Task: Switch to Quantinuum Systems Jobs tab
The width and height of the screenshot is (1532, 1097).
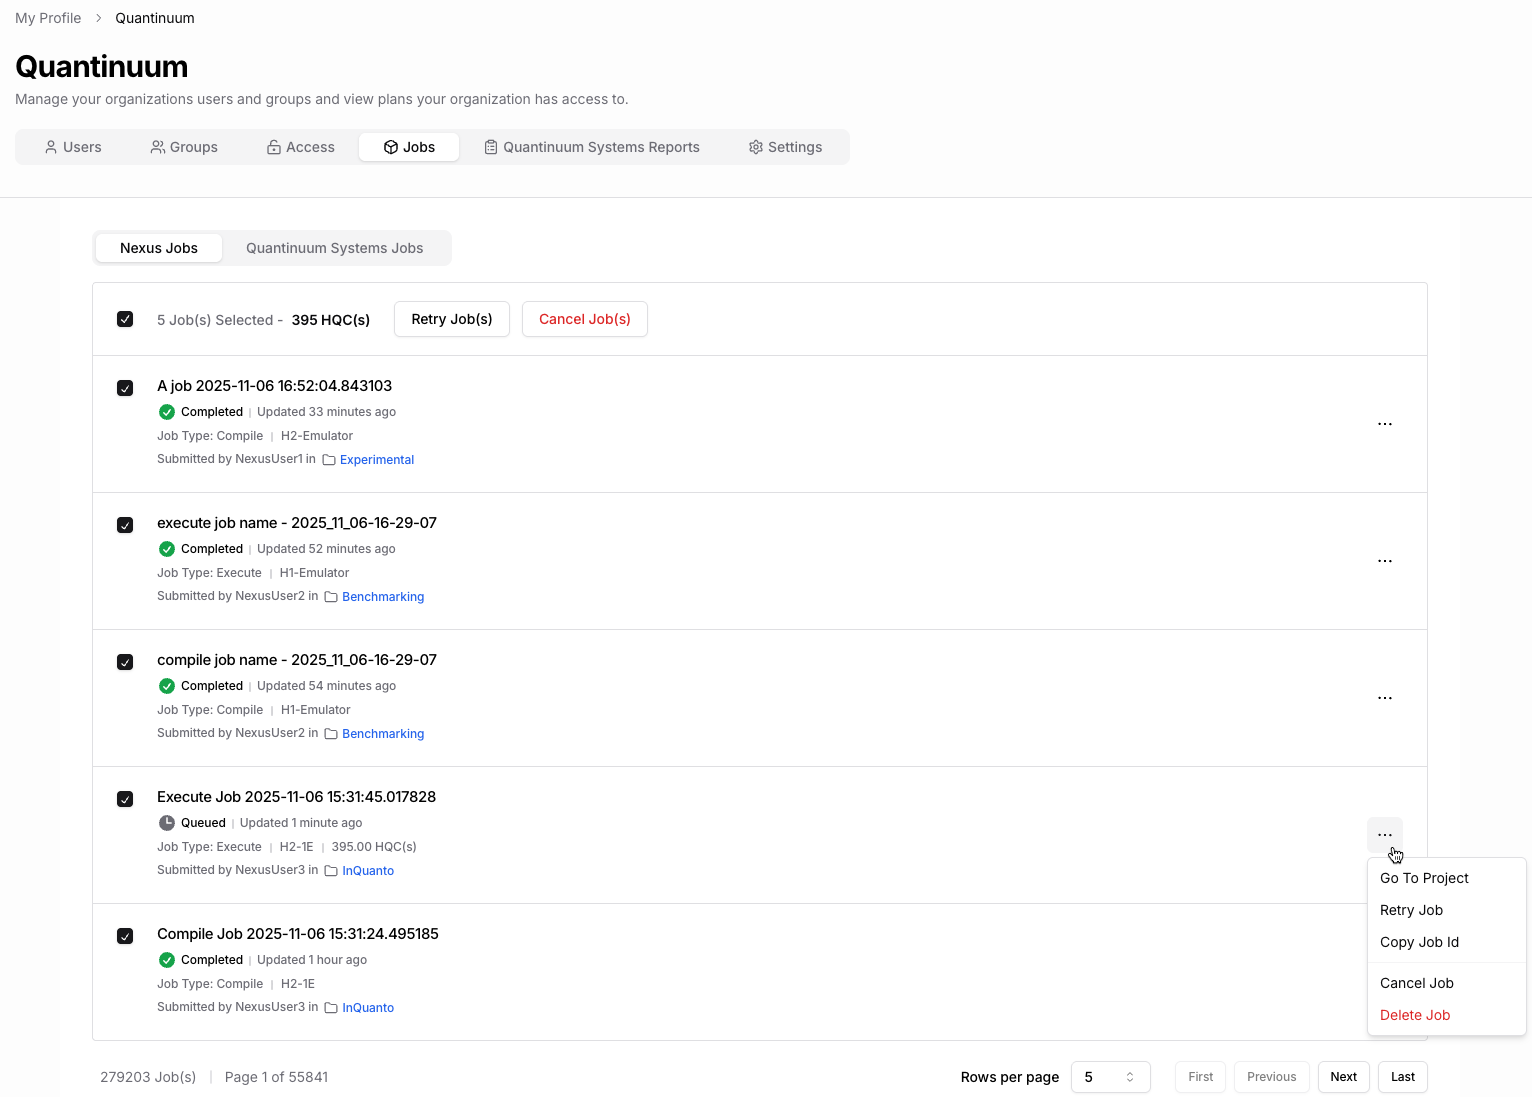Action: (334, 248)
